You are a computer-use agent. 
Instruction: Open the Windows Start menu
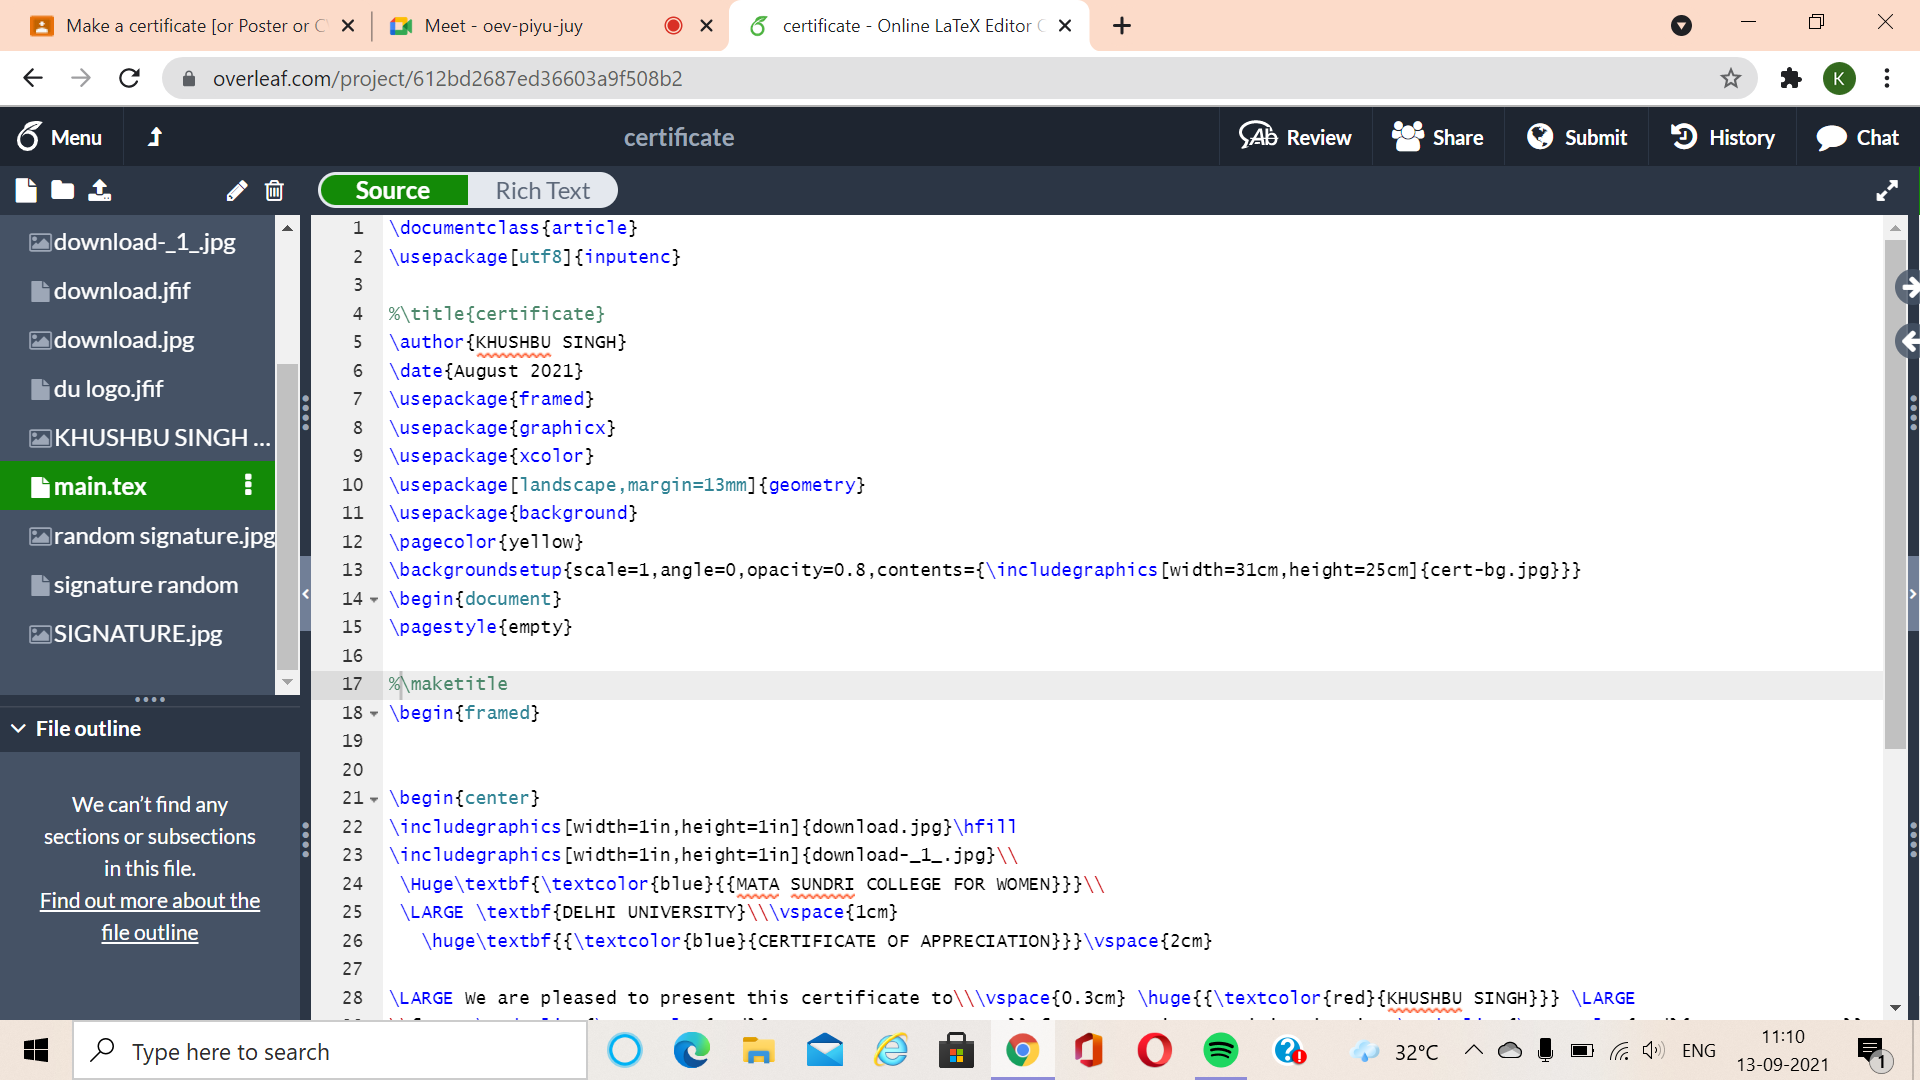pyautogui.click(x=36, y=1051)
